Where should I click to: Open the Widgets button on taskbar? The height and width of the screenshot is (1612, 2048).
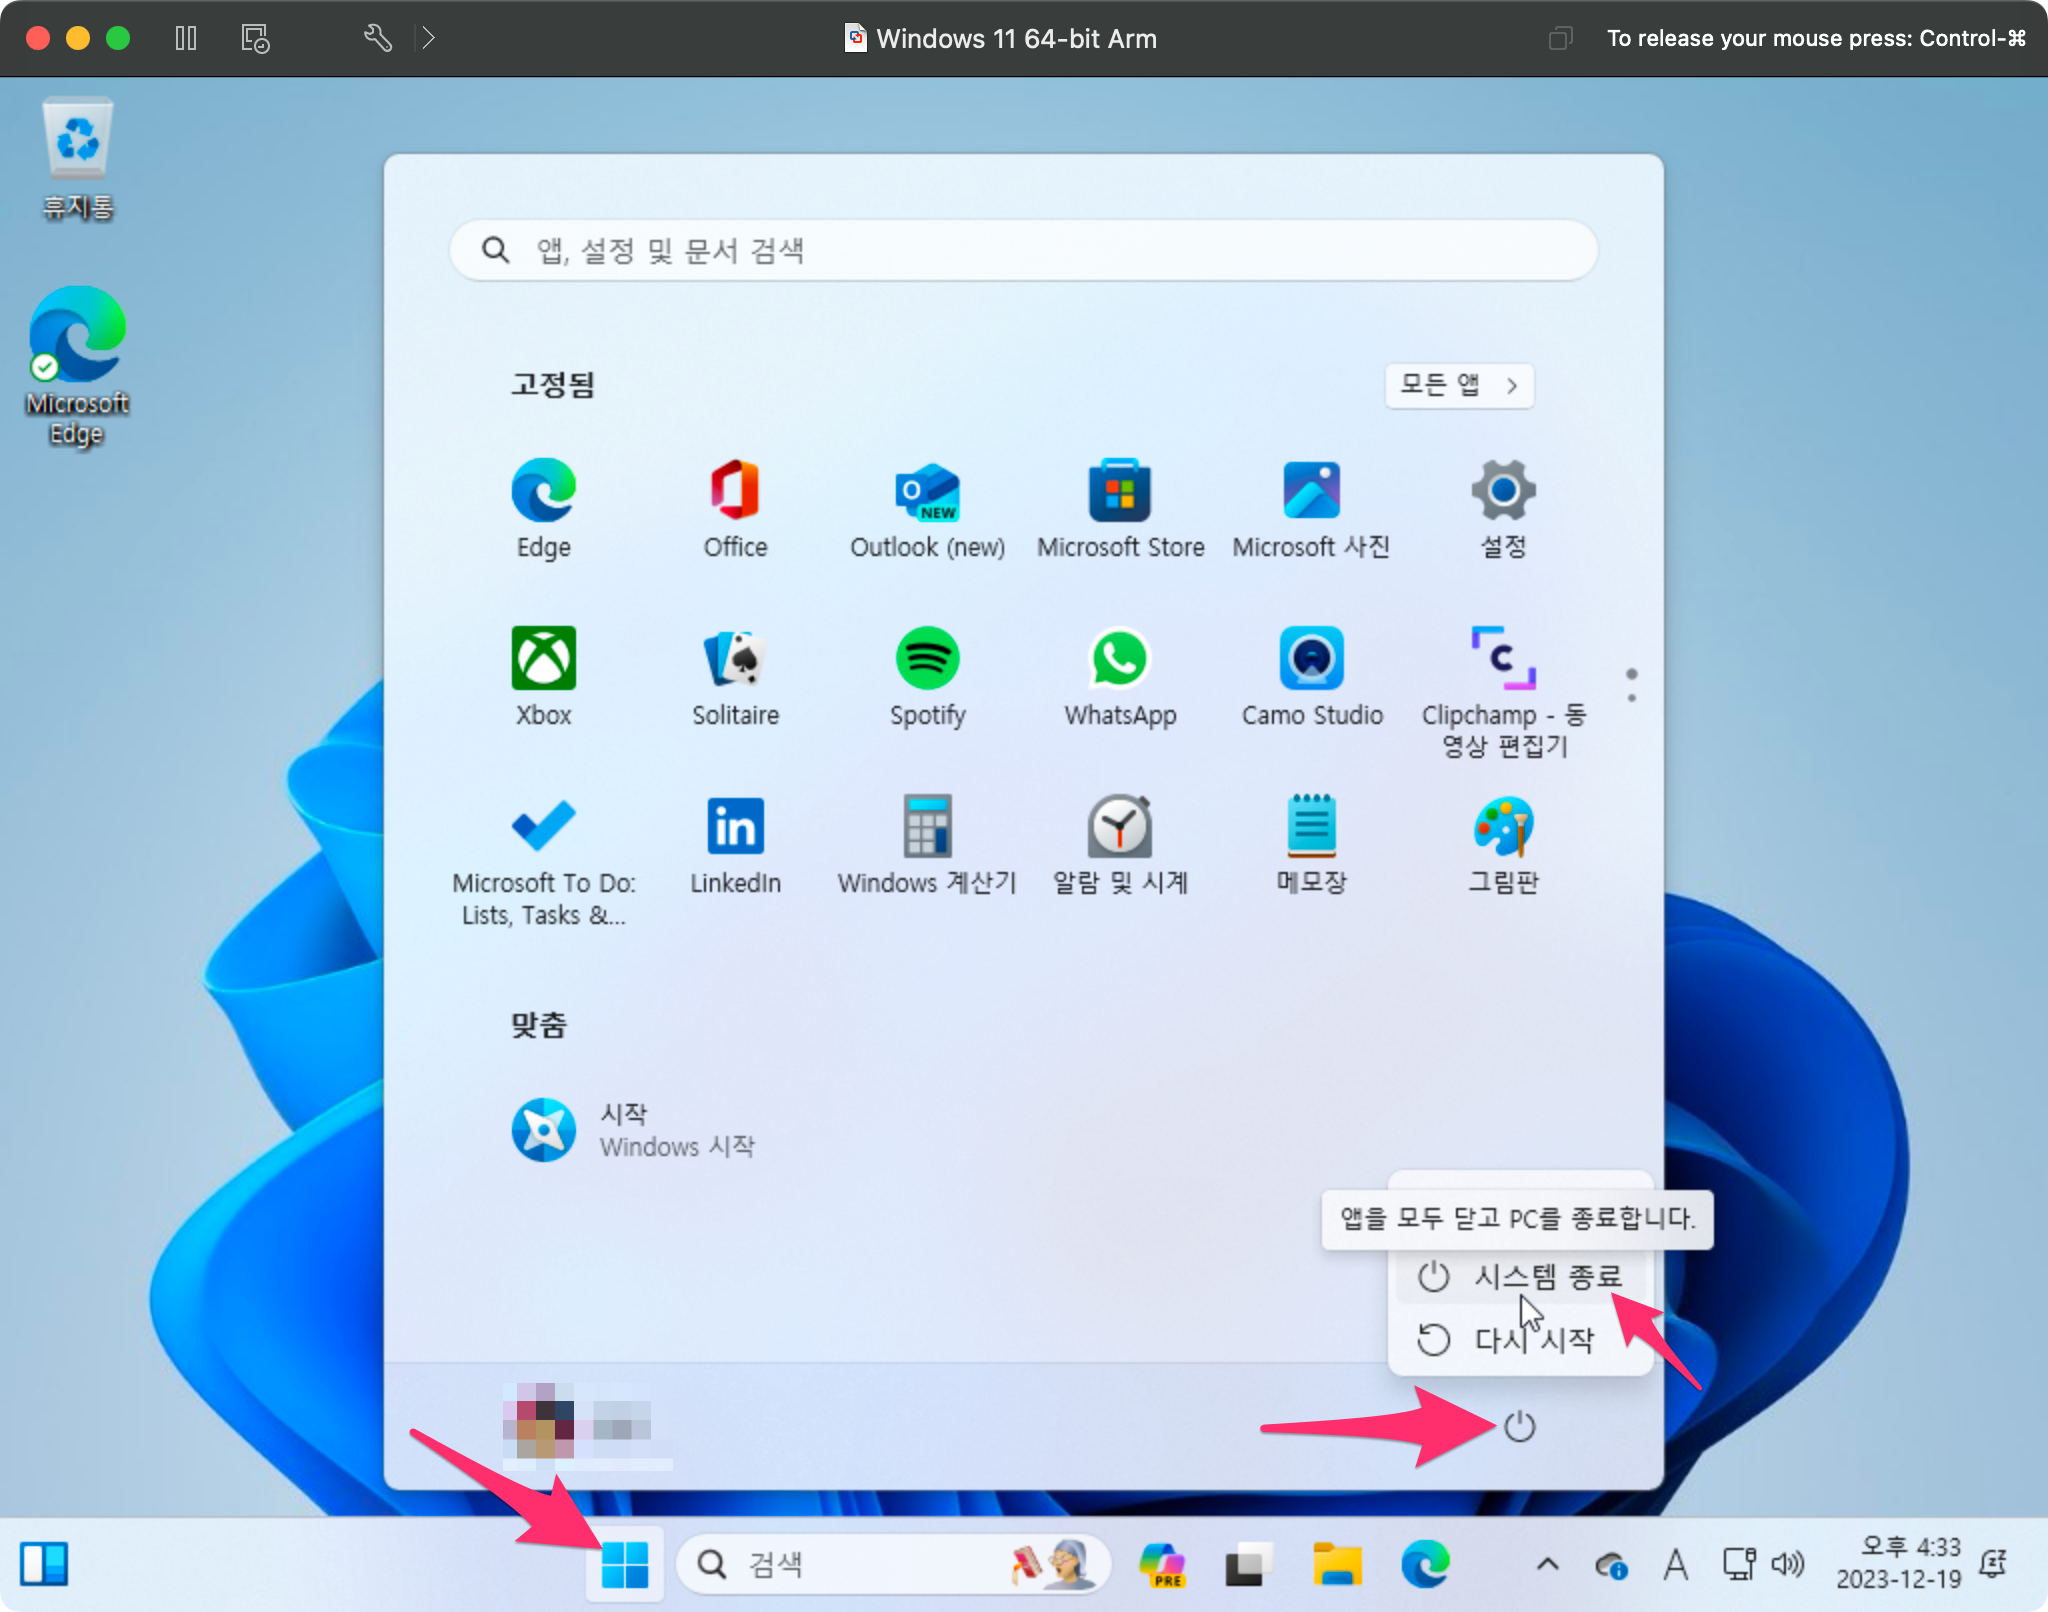44,1564
